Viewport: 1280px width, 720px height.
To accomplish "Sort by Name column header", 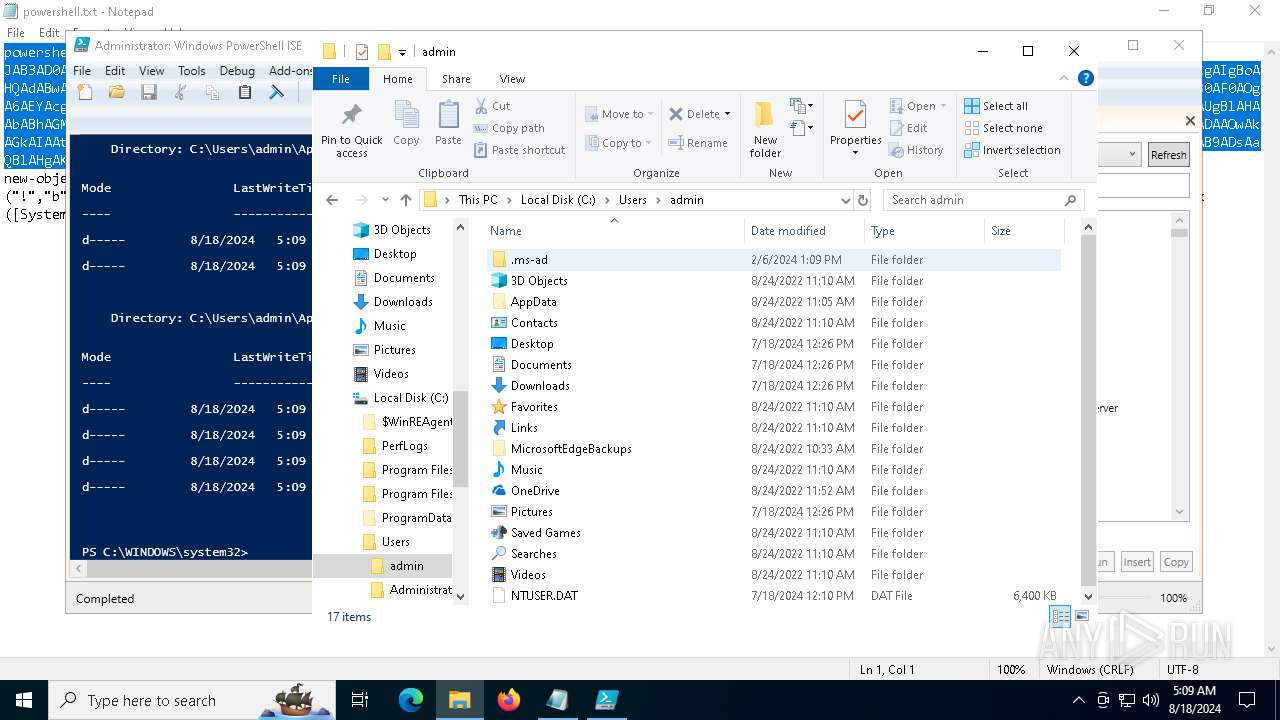I will click(613, 231).
